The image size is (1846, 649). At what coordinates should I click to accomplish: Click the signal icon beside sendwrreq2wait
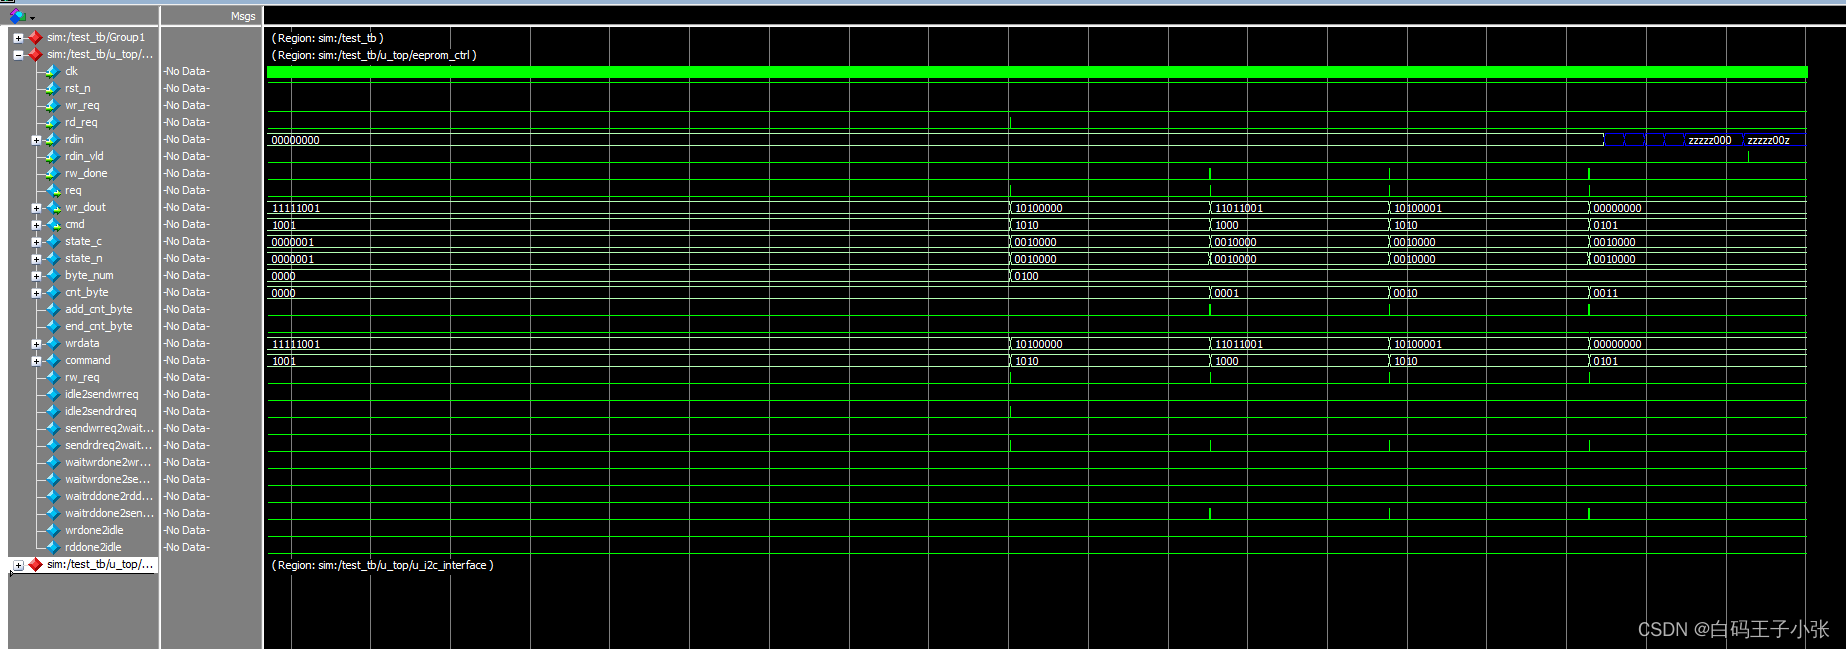[54, 428]
